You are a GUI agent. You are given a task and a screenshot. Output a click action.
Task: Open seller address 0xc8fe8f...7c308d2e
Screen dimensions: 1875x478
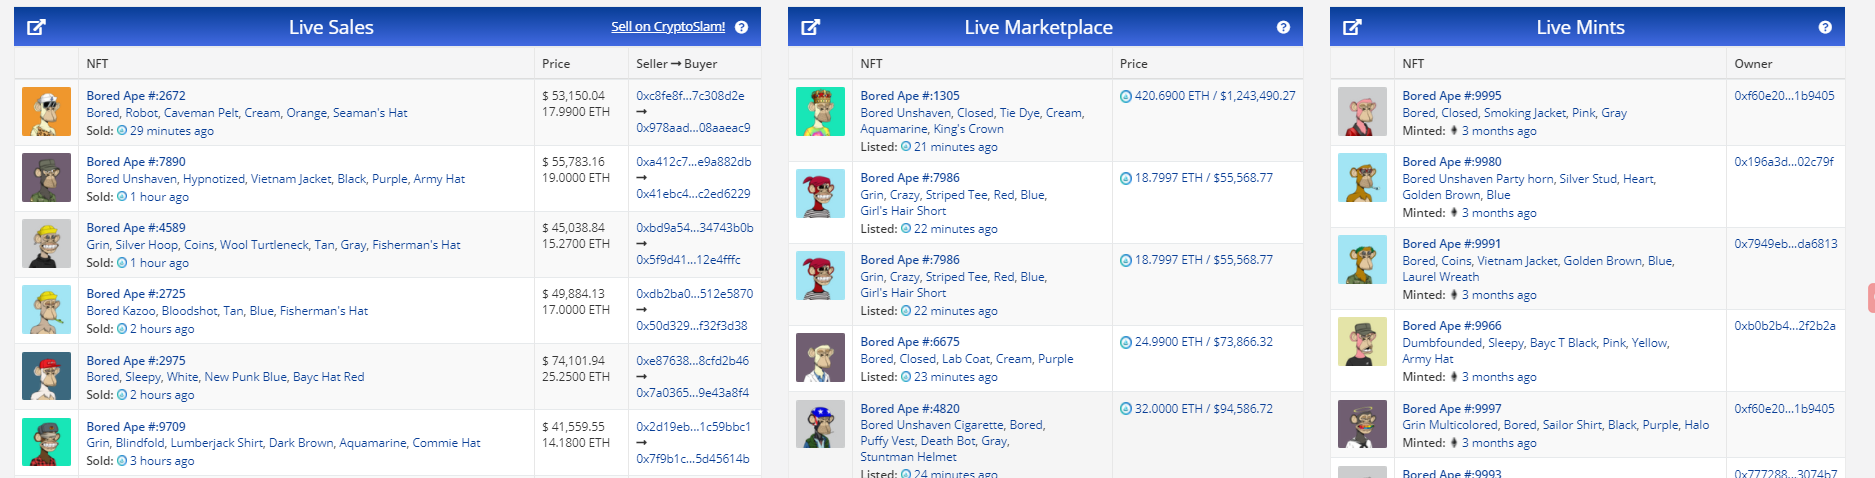pyautogui.click(x=690, y=96)
